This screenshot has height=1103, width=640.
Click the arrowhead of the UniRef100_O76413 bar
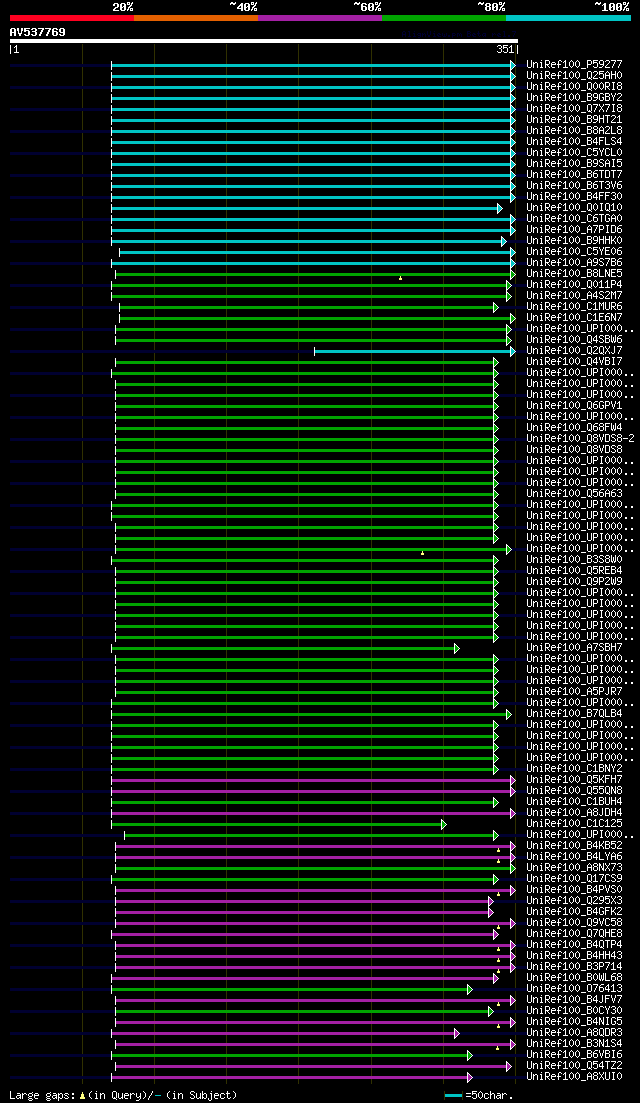469,989
